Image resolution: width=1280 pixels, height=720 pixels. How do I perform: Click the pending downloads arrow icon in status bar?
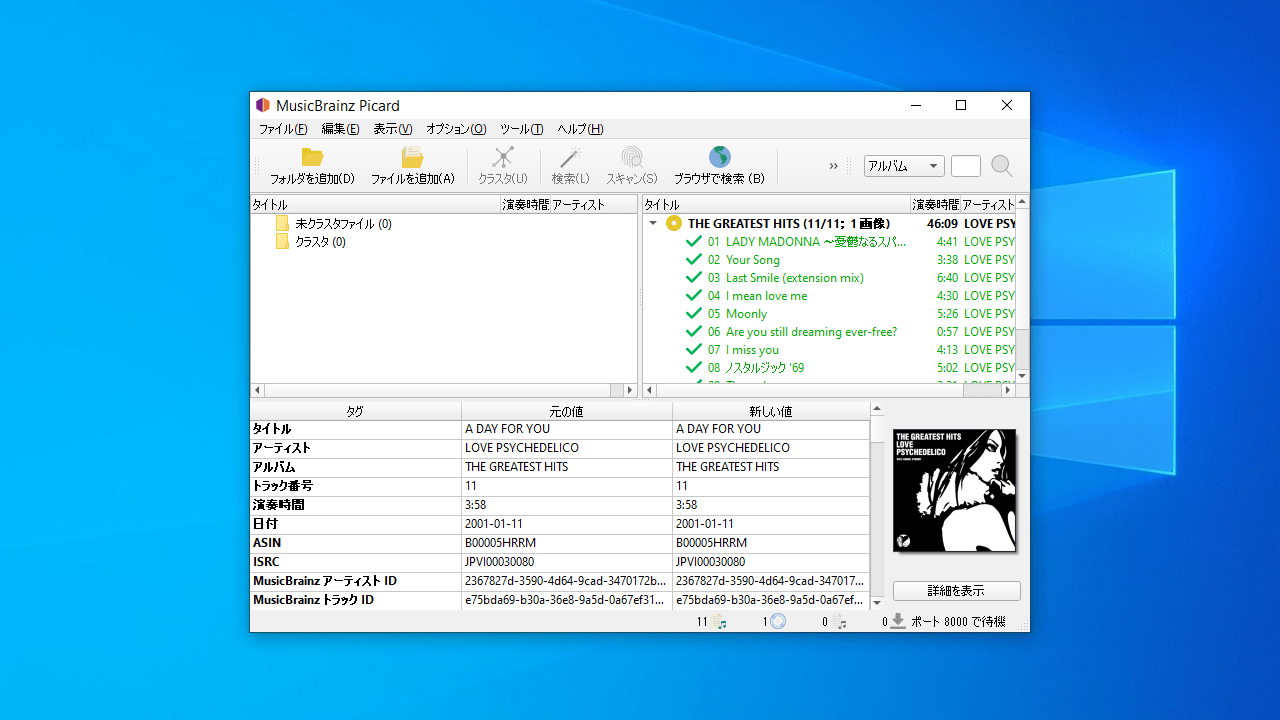898,621
